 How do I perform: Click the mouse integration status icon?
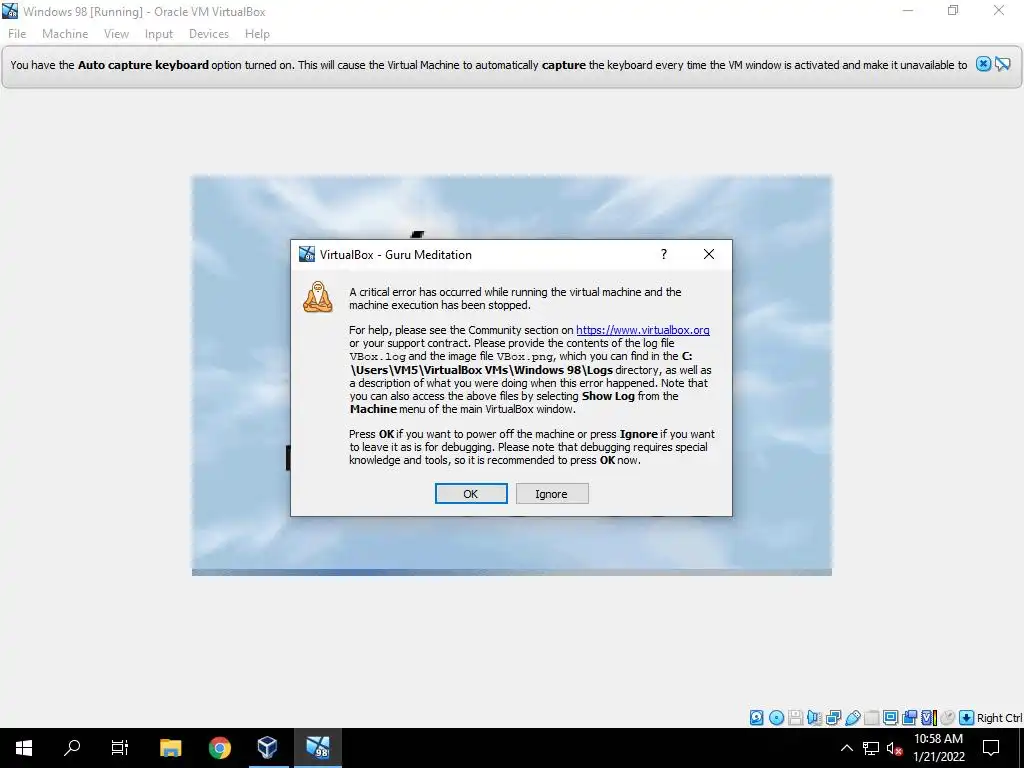pos(948,718)
